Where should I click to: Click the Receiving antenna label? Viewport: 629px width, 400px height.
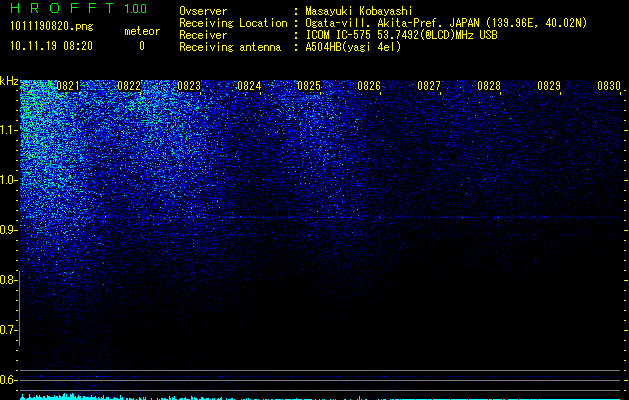230,47
